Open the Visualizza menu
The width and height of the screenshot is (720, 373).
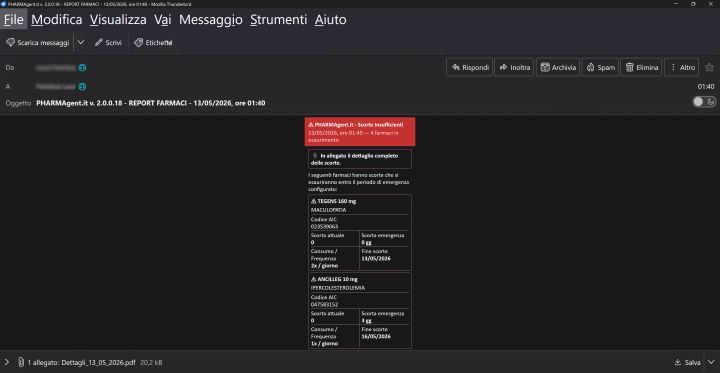pyautogui.click(x=118, y=19)
